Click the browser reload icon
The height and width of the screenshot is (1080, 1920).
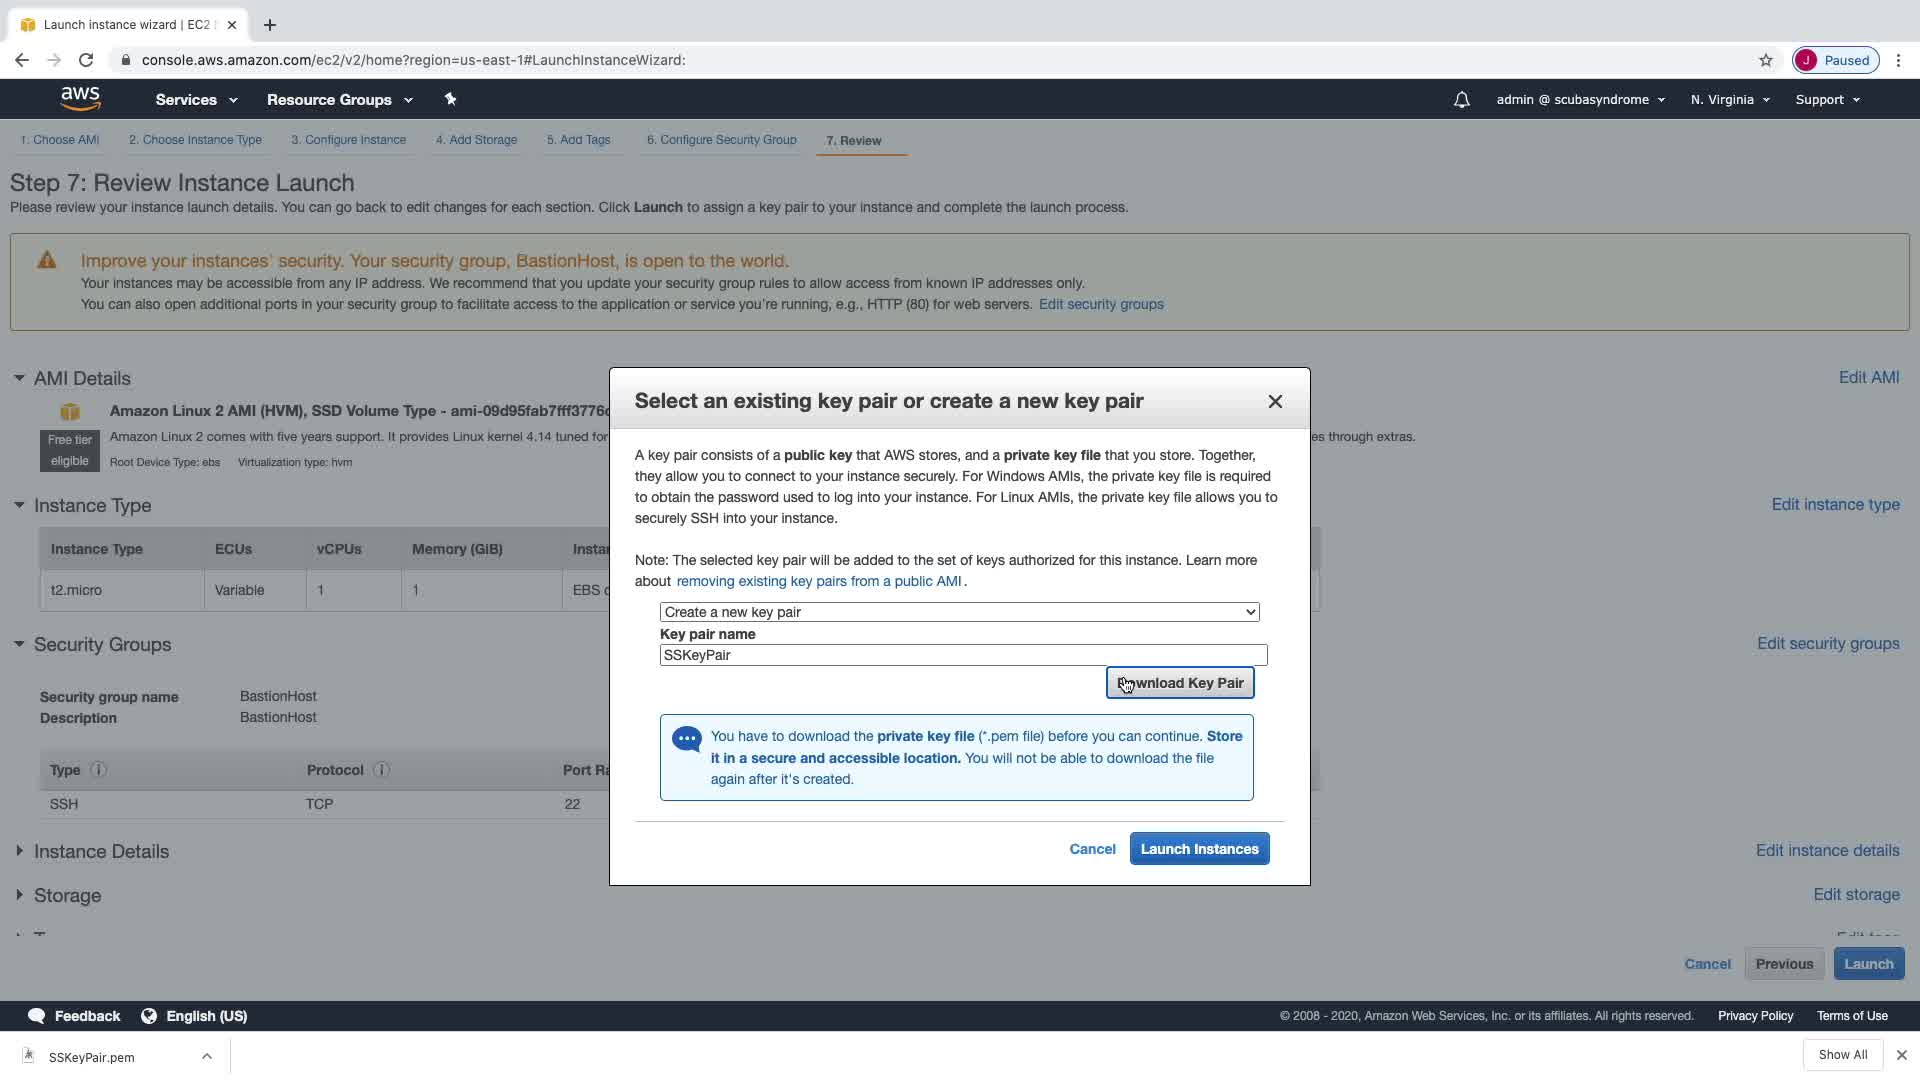tap(86, 60)
